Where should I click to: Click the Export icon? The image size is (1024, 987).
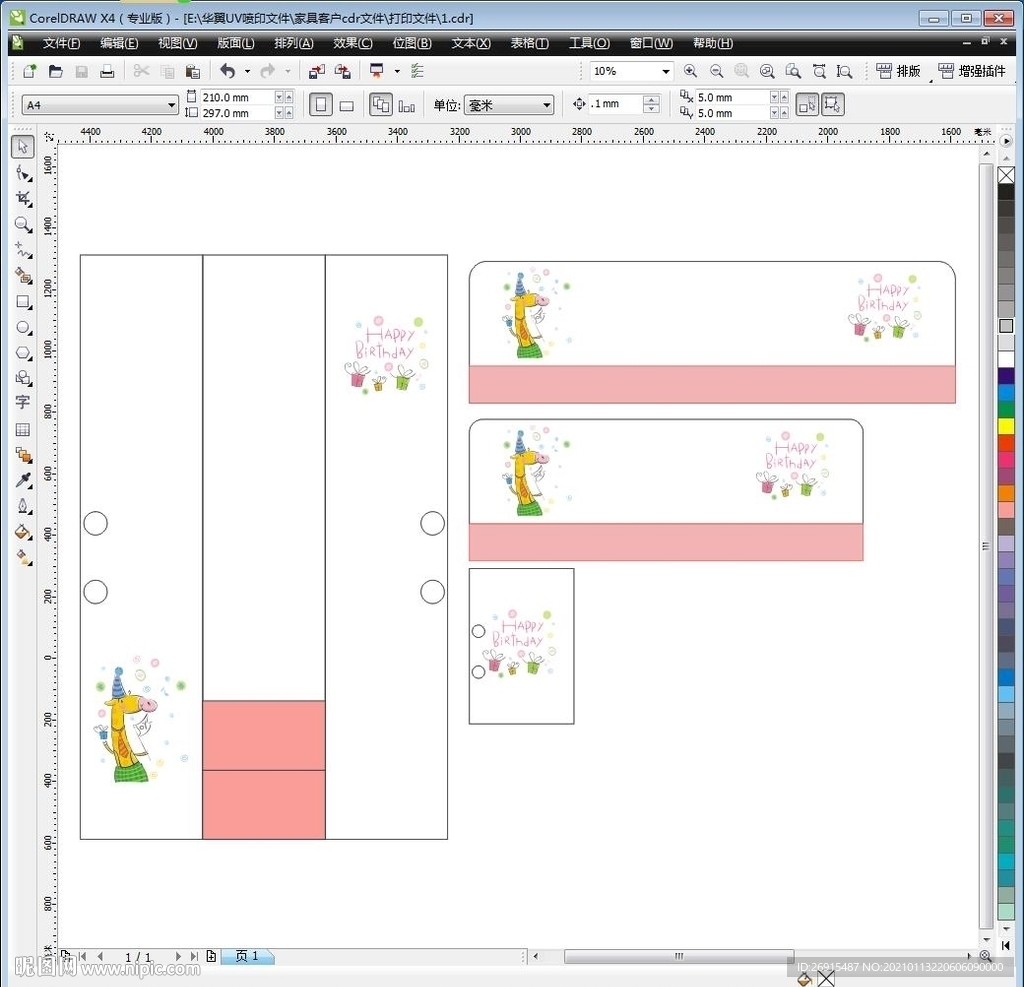(x=343, y=71)
